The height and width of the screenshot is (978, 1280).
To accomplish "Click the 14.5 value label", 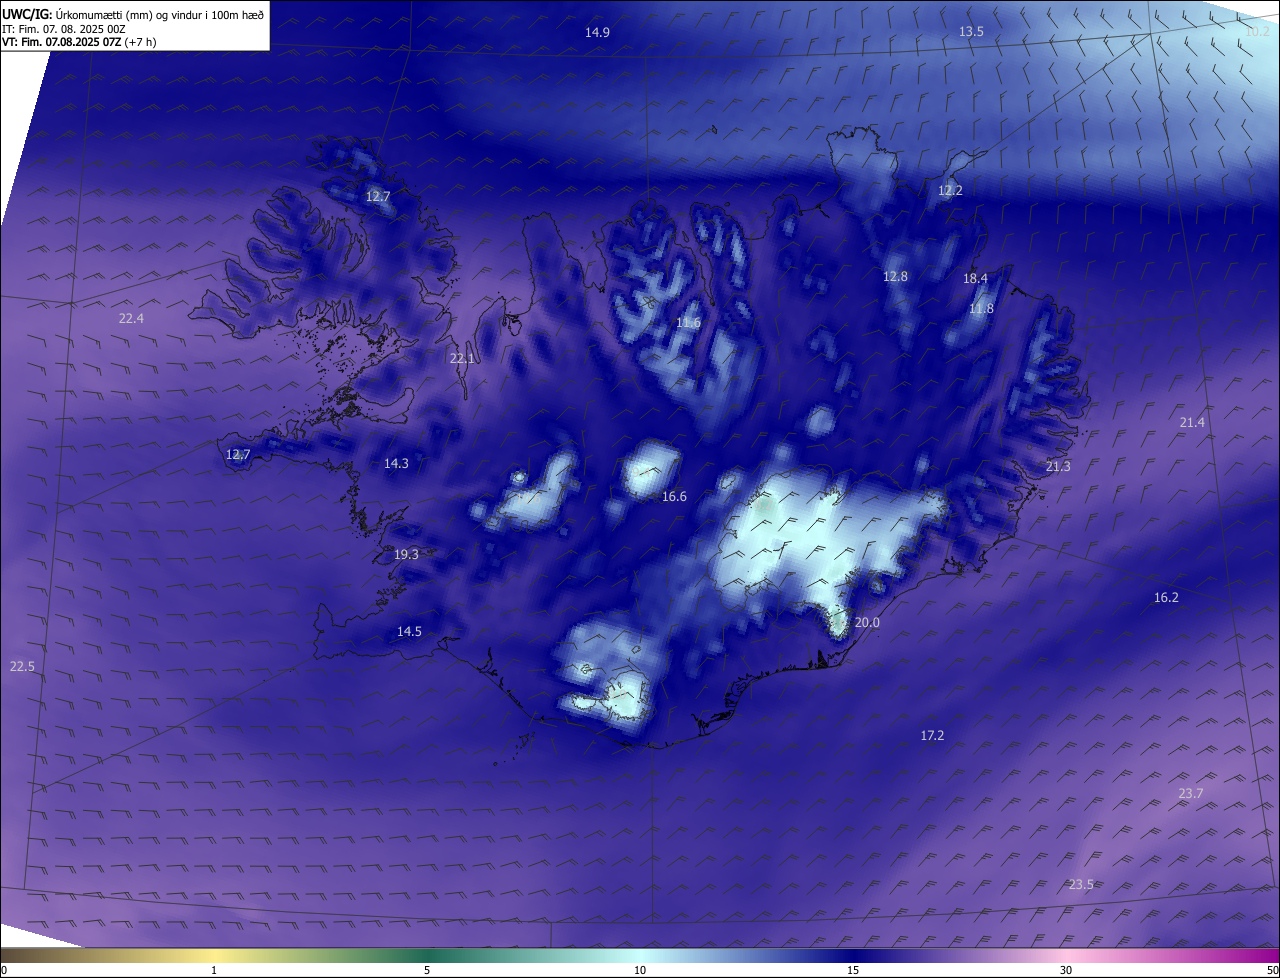I will 409,631.
